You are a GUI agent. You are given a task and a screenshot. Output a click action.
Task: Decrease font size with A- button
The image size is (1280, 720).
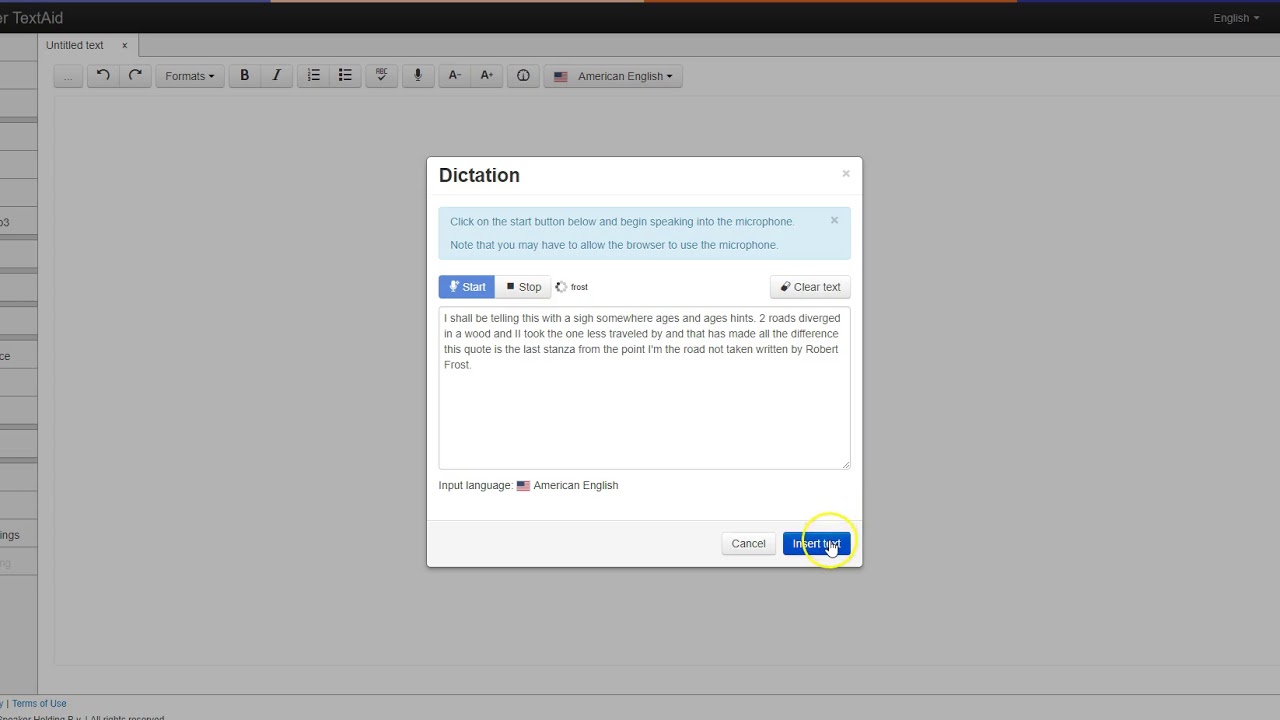point(455,76)
